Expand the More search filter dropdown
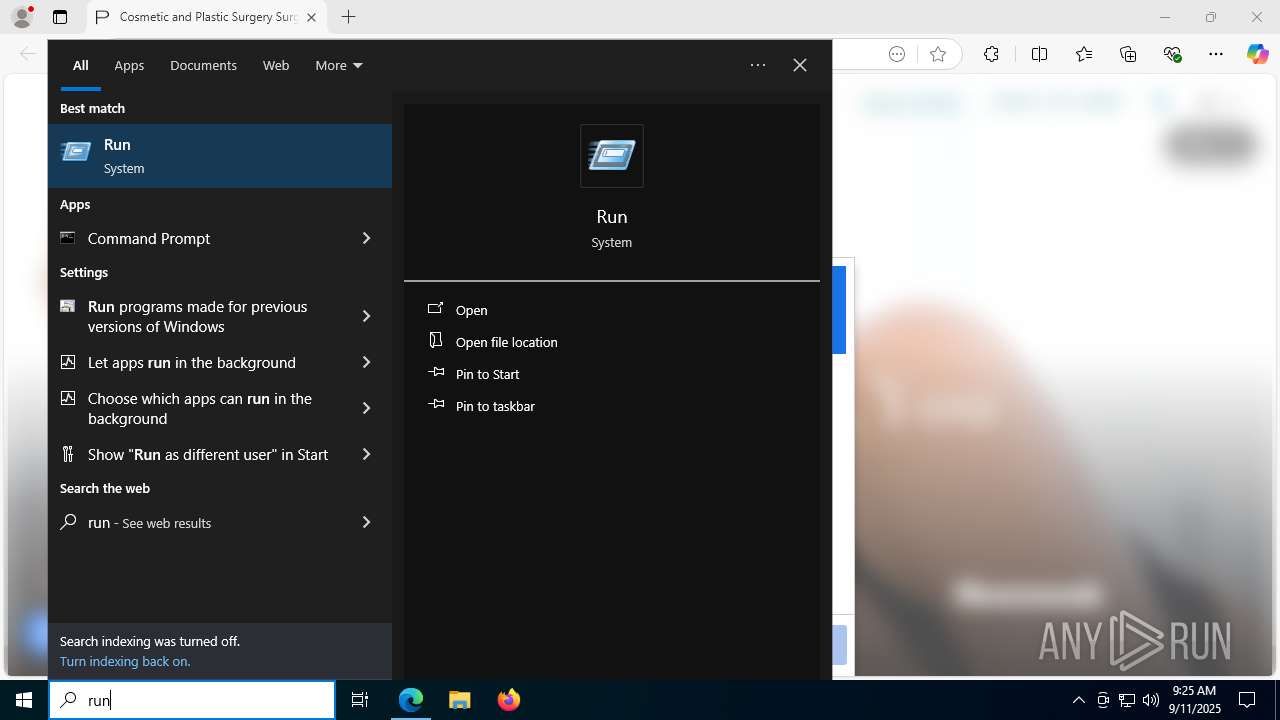The height and width of the screenshot is (720, 1280). [x=339, y=65]
